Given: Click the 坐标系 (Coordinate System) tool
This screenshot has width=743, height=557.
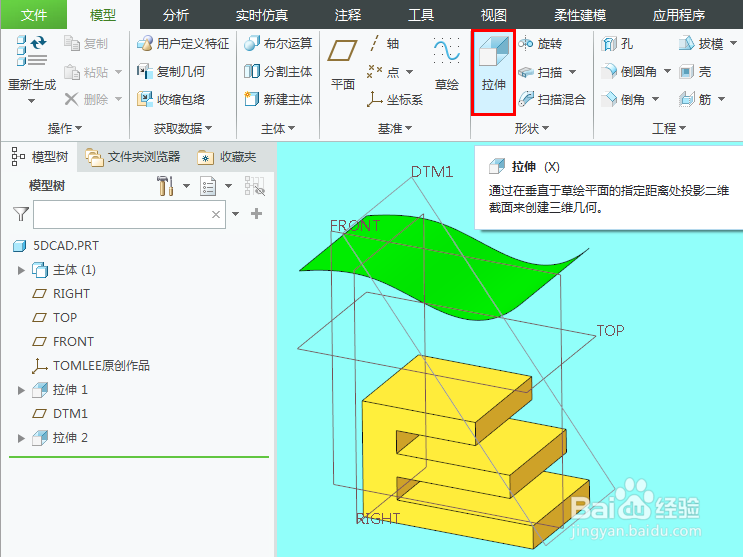Looking at the screenshot, I should point(395,100).
